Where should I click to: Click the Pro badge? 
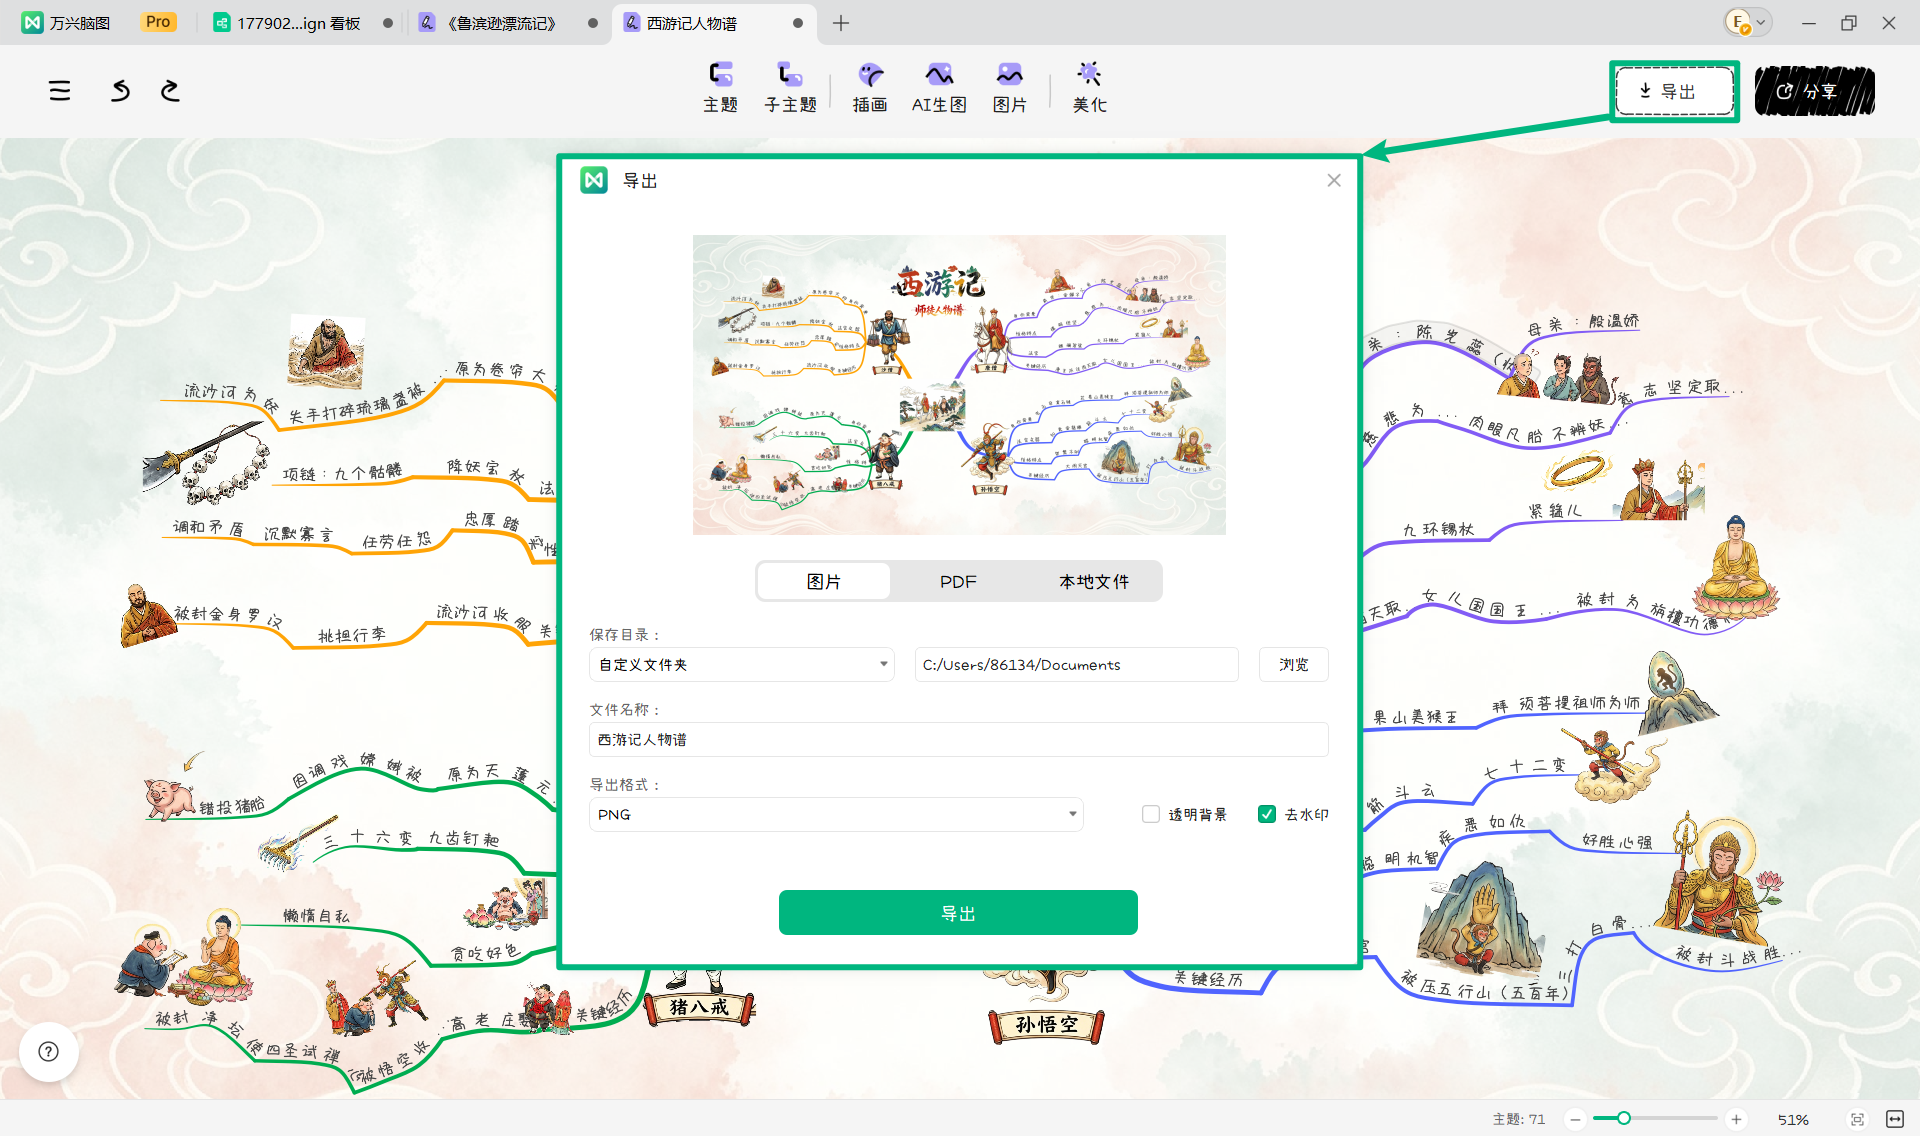(x=158, y=22)
